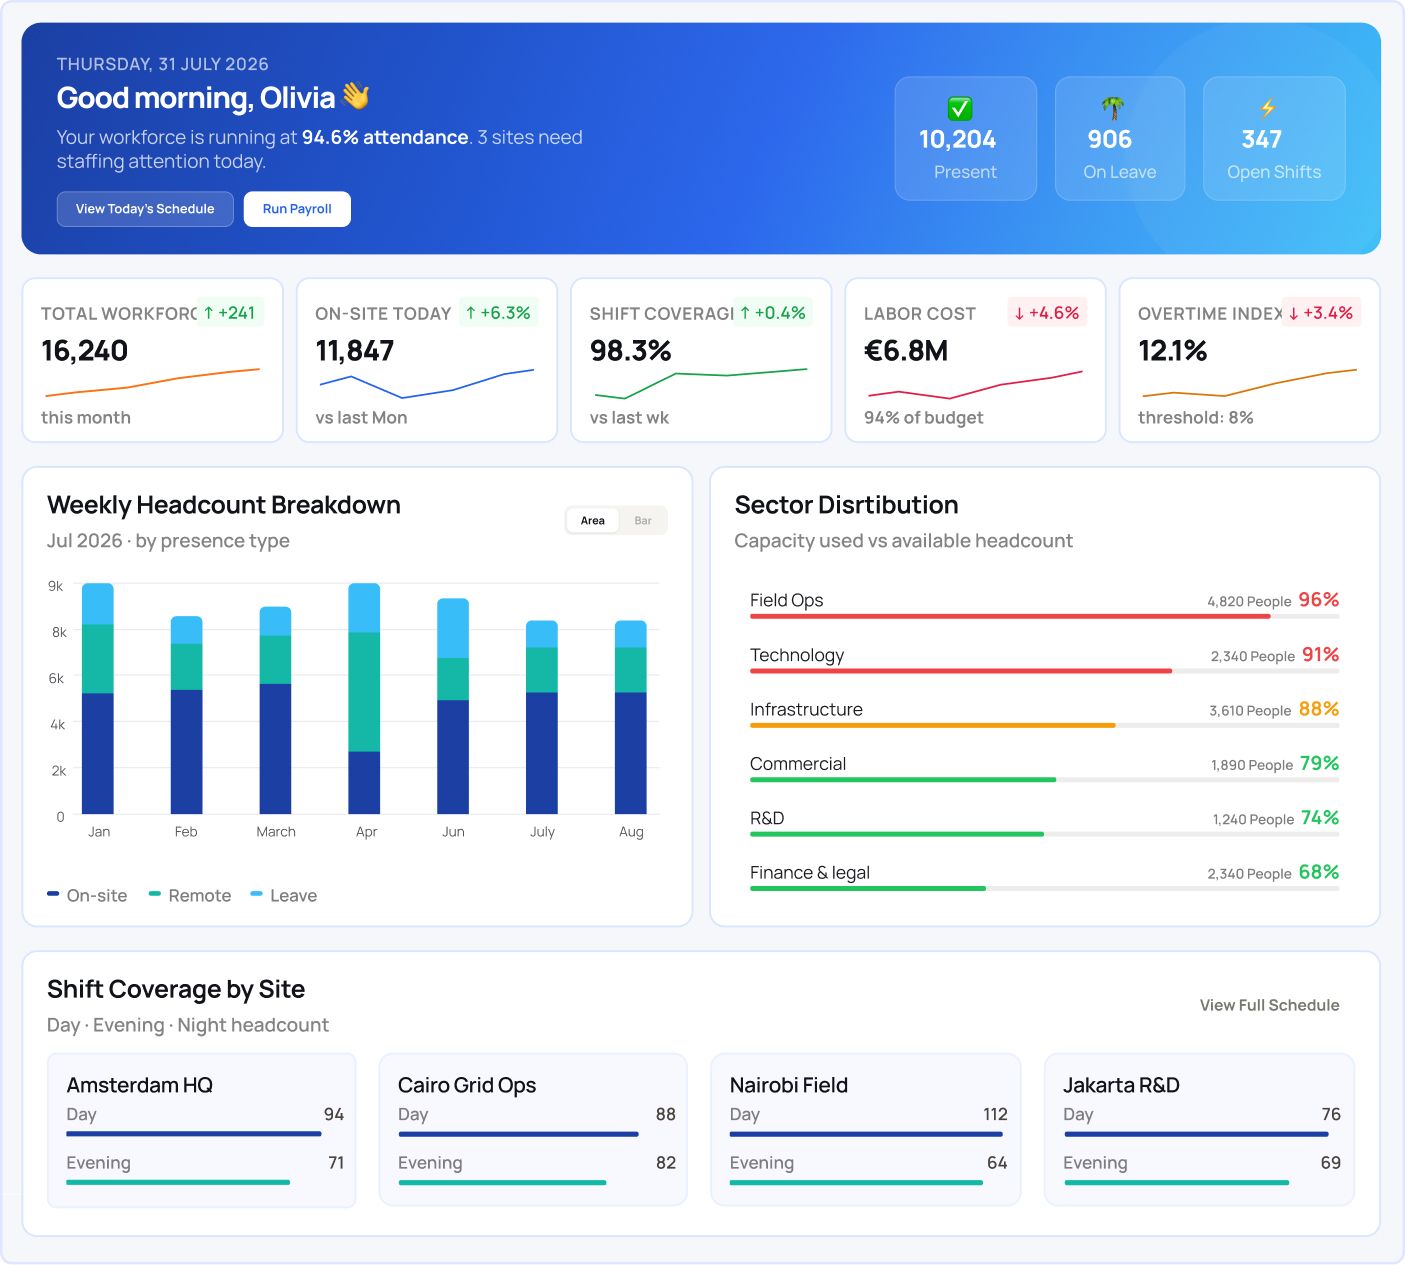This screenshot has height=1265, width=1405.
Task: Click Jakarta R&D Day shift bar
Action: 1196,1134
